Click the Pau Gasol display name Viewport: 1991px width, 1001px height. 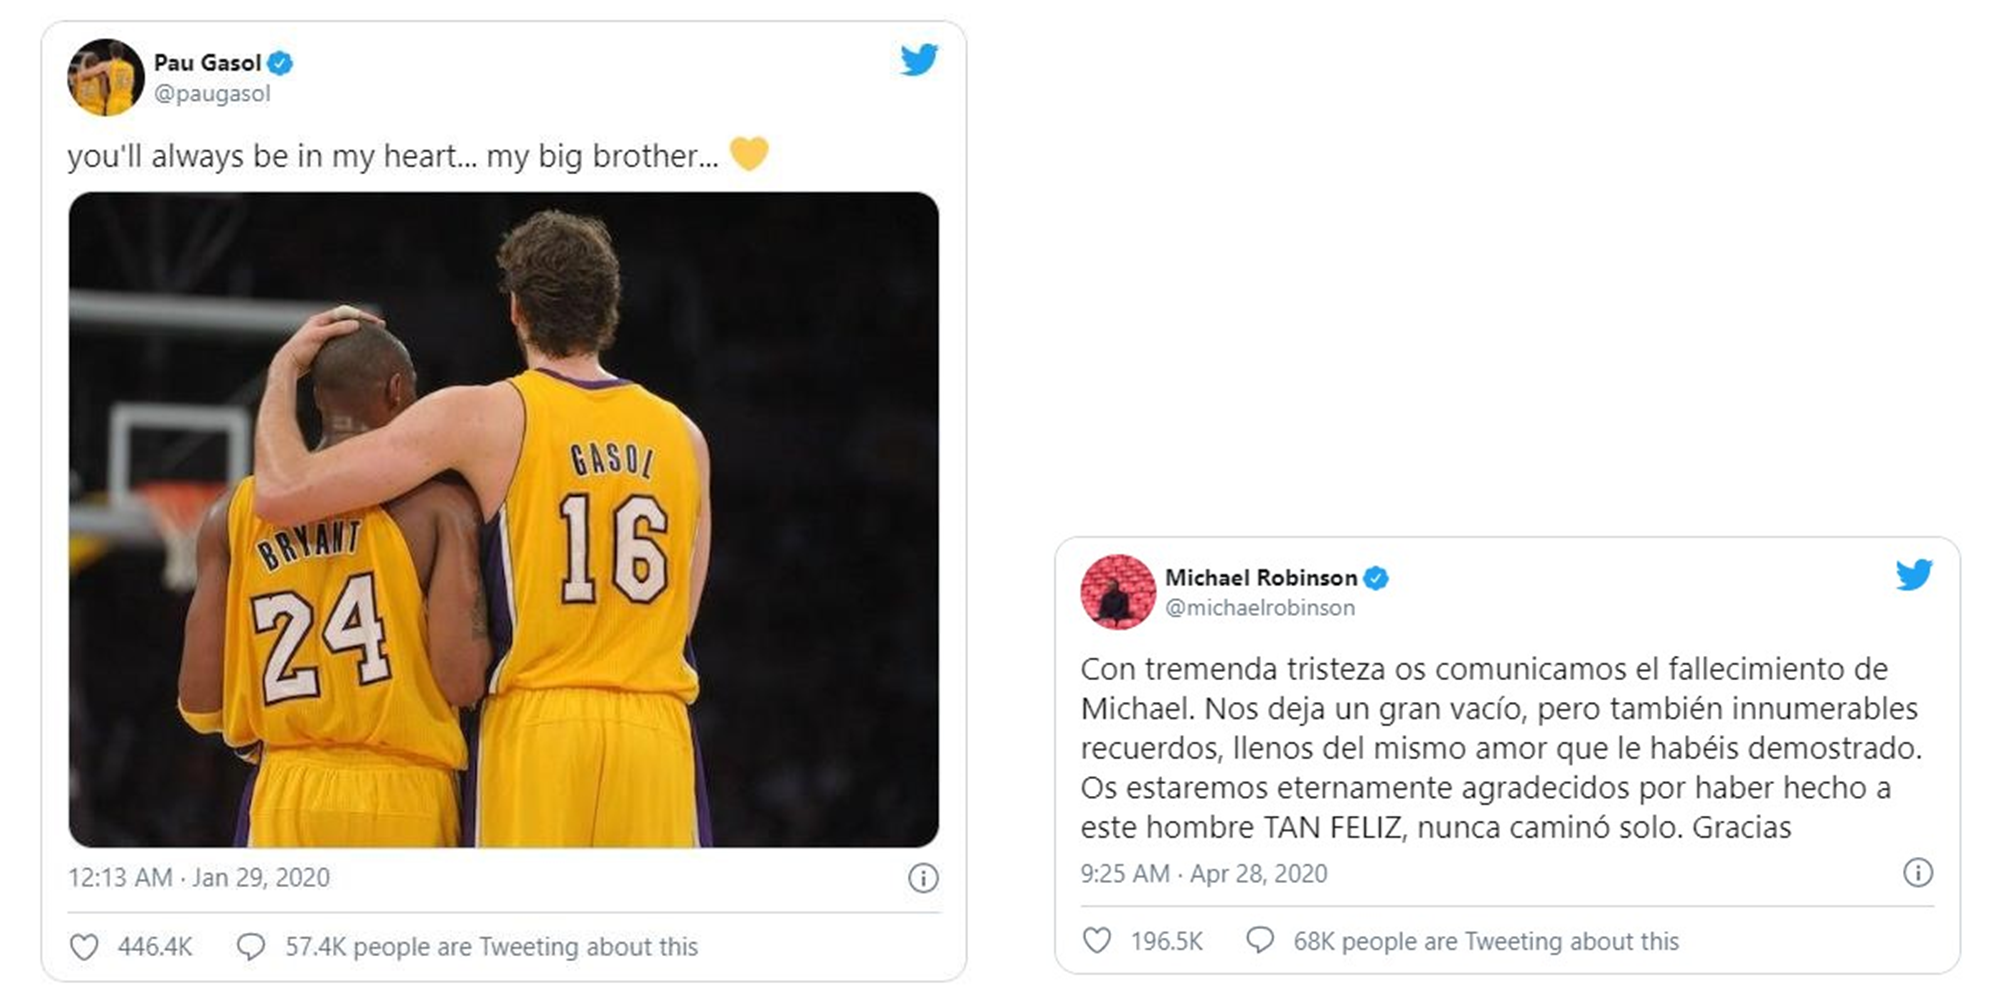click(207, 63)
